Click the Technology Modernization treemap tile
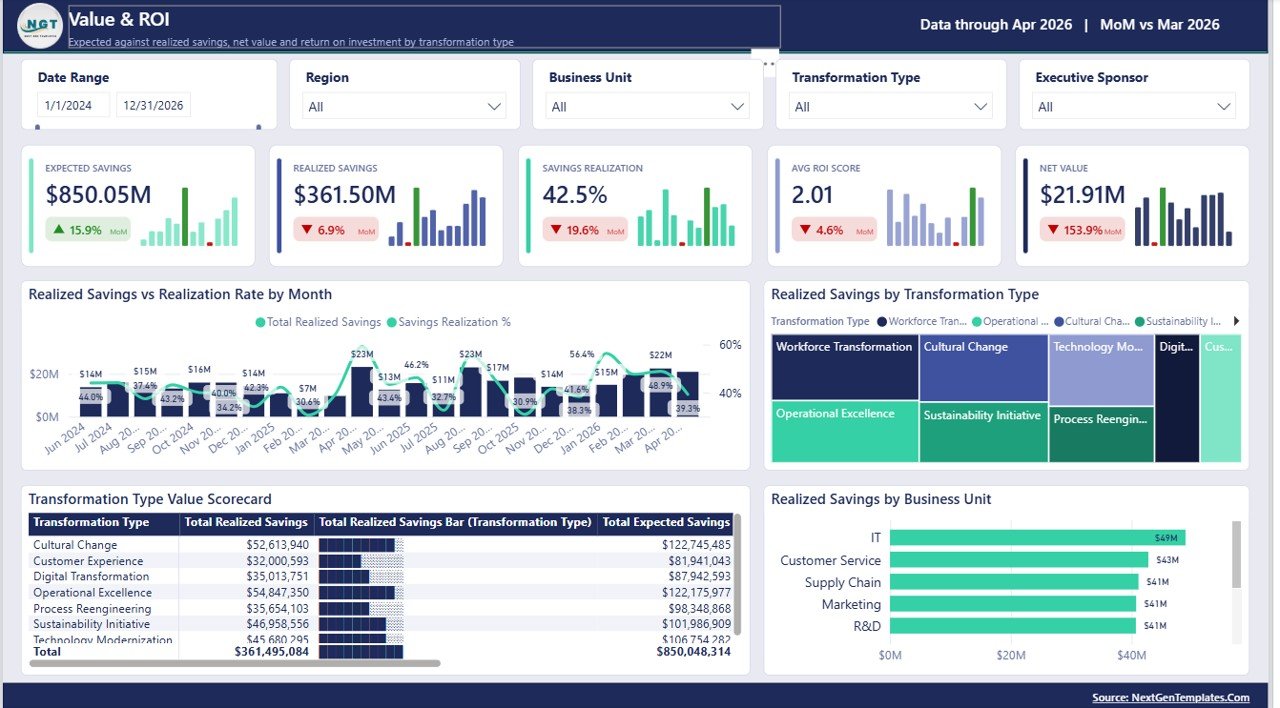The height and width of the screenshot is (708, 1280). pos(1101,370)
